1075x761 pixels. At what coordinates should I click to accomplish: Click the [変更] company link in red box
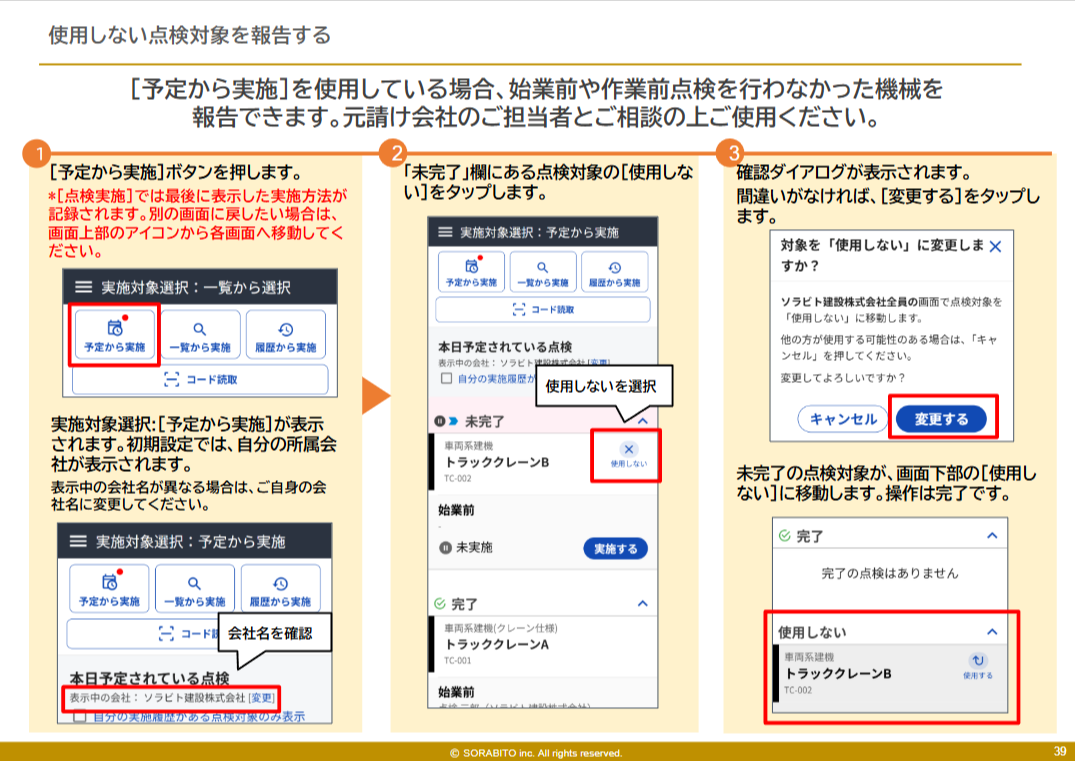261,696
